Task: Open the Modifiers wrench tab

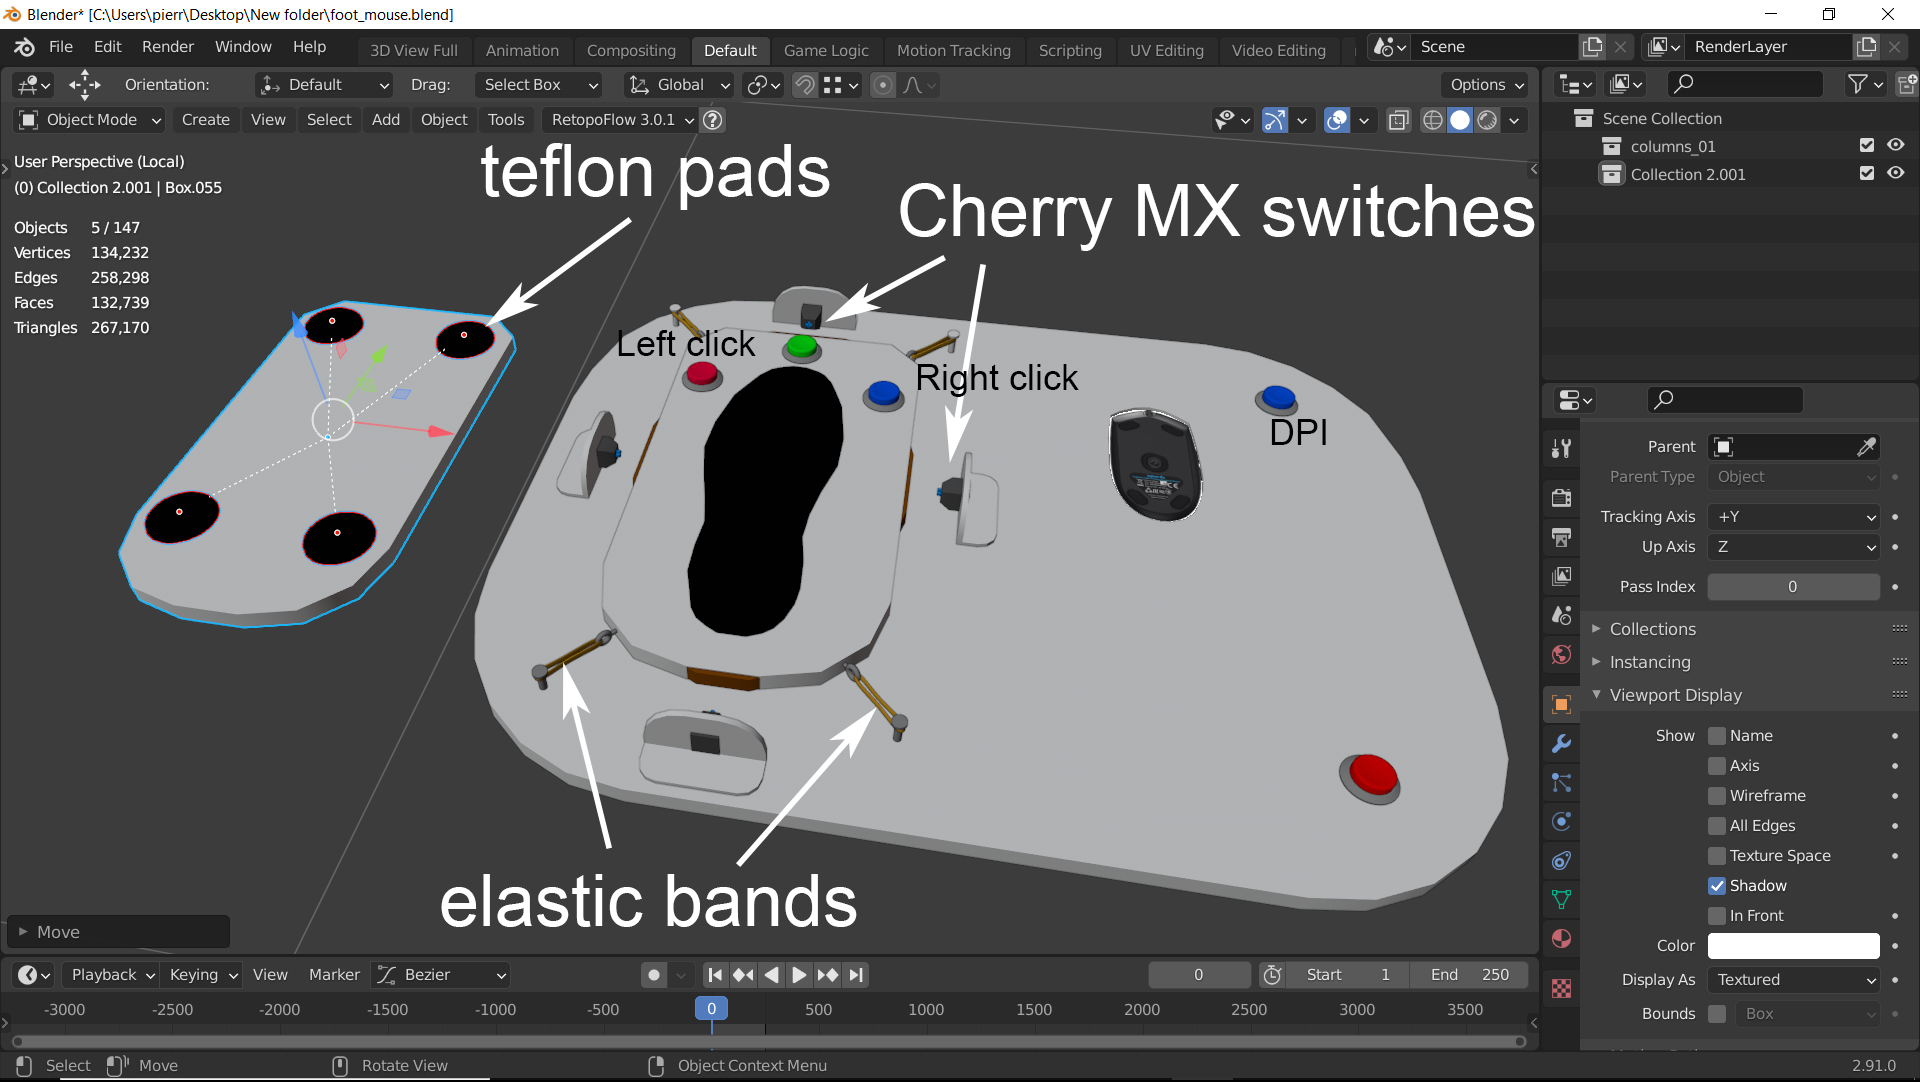Action: [1561, 743]
